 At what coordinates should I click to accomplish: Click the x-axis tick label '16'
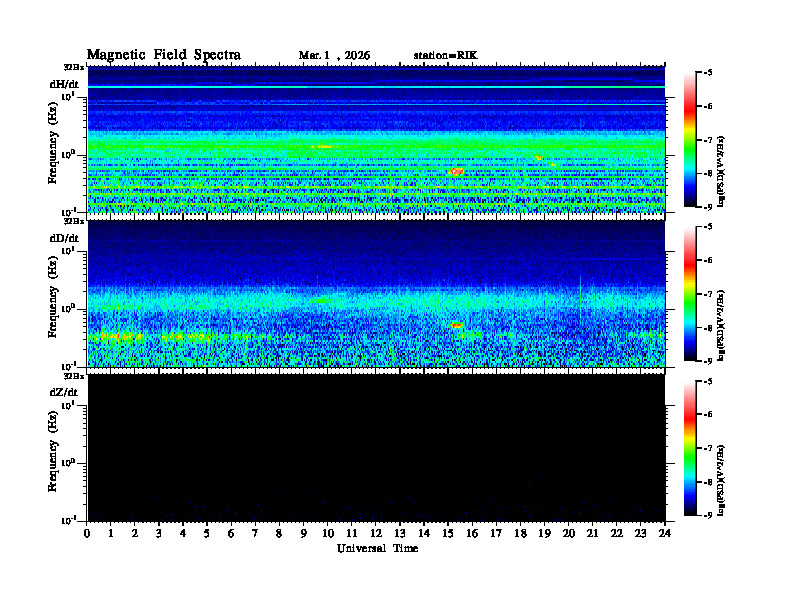click(472, 534)
